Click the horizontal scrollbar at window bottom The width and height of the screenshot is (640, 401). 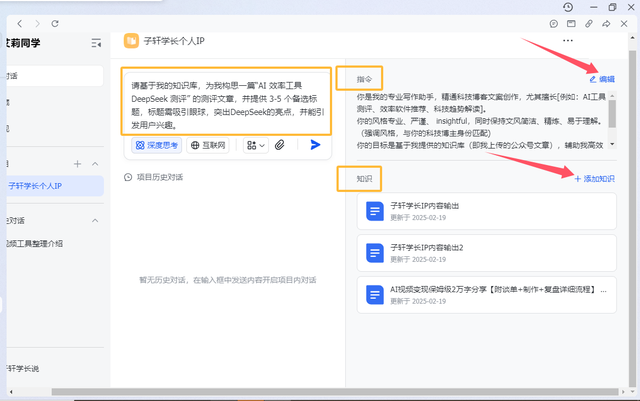coord(335,392)
